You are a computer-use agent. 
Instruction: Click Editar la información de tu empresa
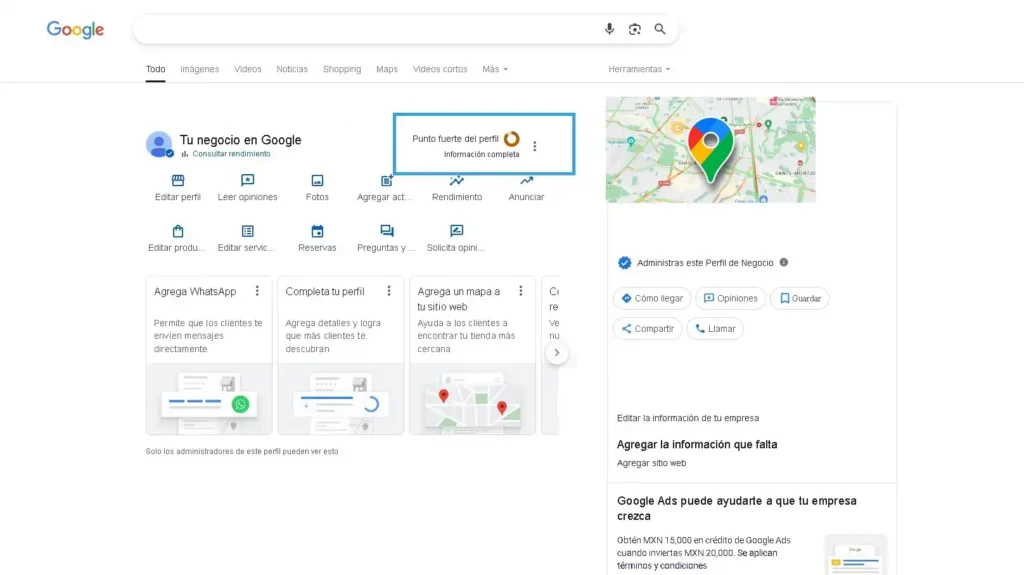[x=688, y=418]
